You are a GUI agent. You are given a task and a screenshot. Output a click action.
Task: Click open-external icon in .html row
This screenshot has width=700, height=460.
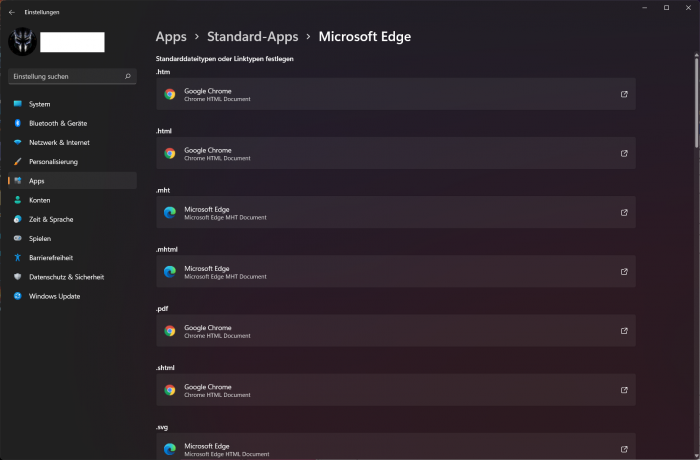coord(624,153)
